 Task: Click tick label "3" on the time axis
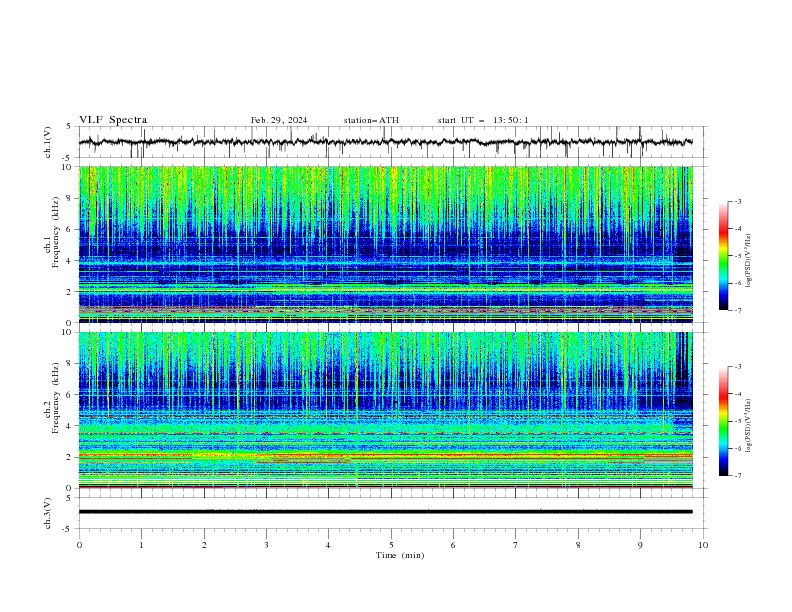pyautogui.click(x=266, y=545)
